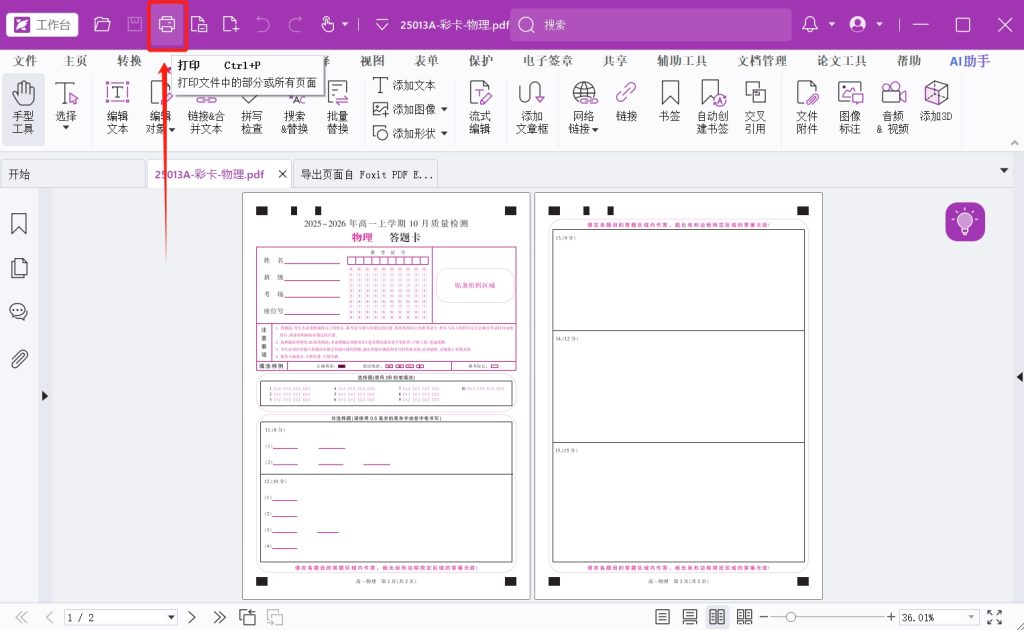Image resolution: width=1024 pixels, height=630 pixels.
Task: Expand the 添加图像 dropdown arrow
Action: tap(444, 109)
